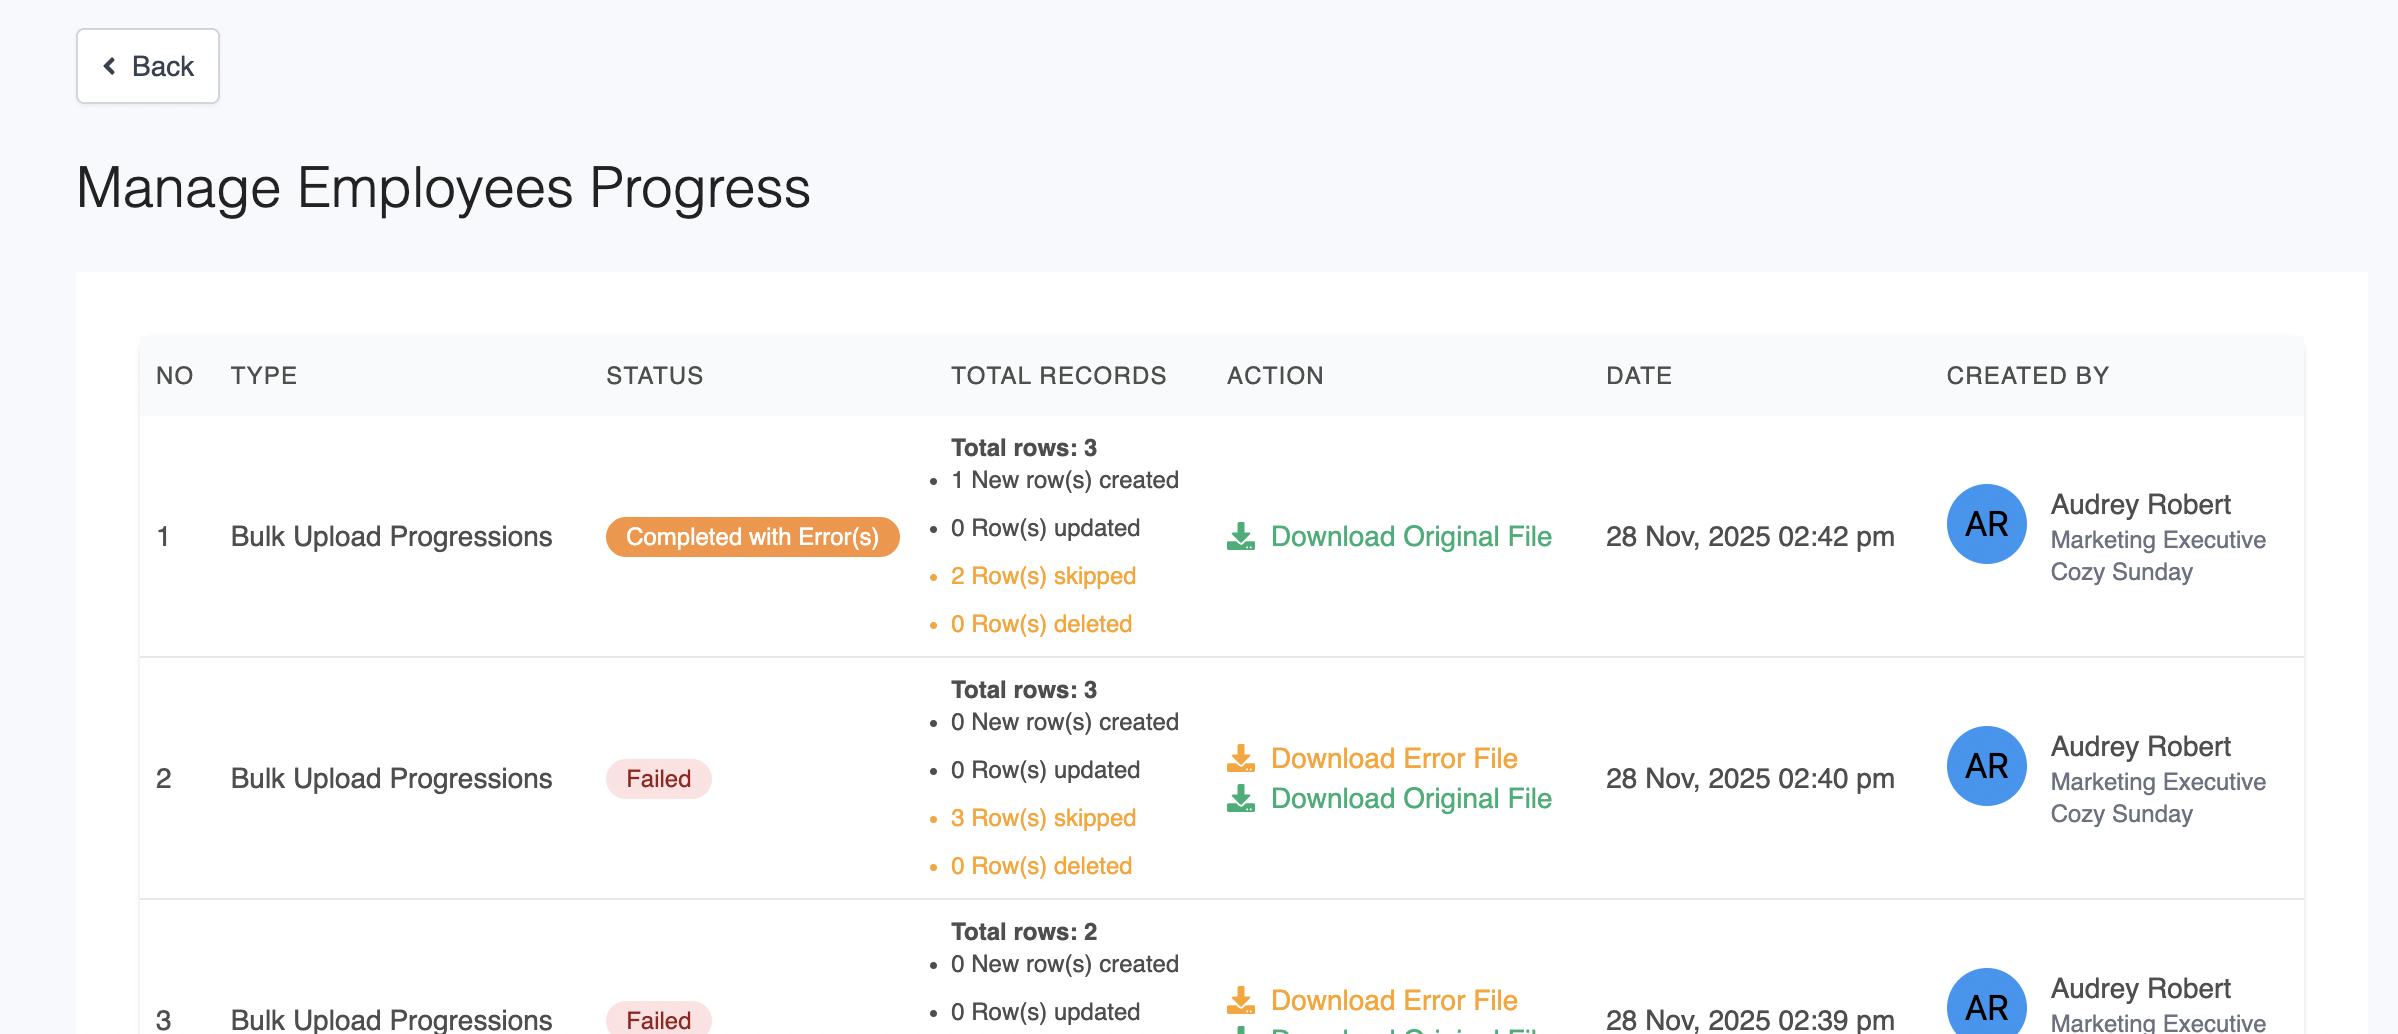2398x1034 pixels.
Task: Download Original File link in row 2
Action: (1411, 799)
